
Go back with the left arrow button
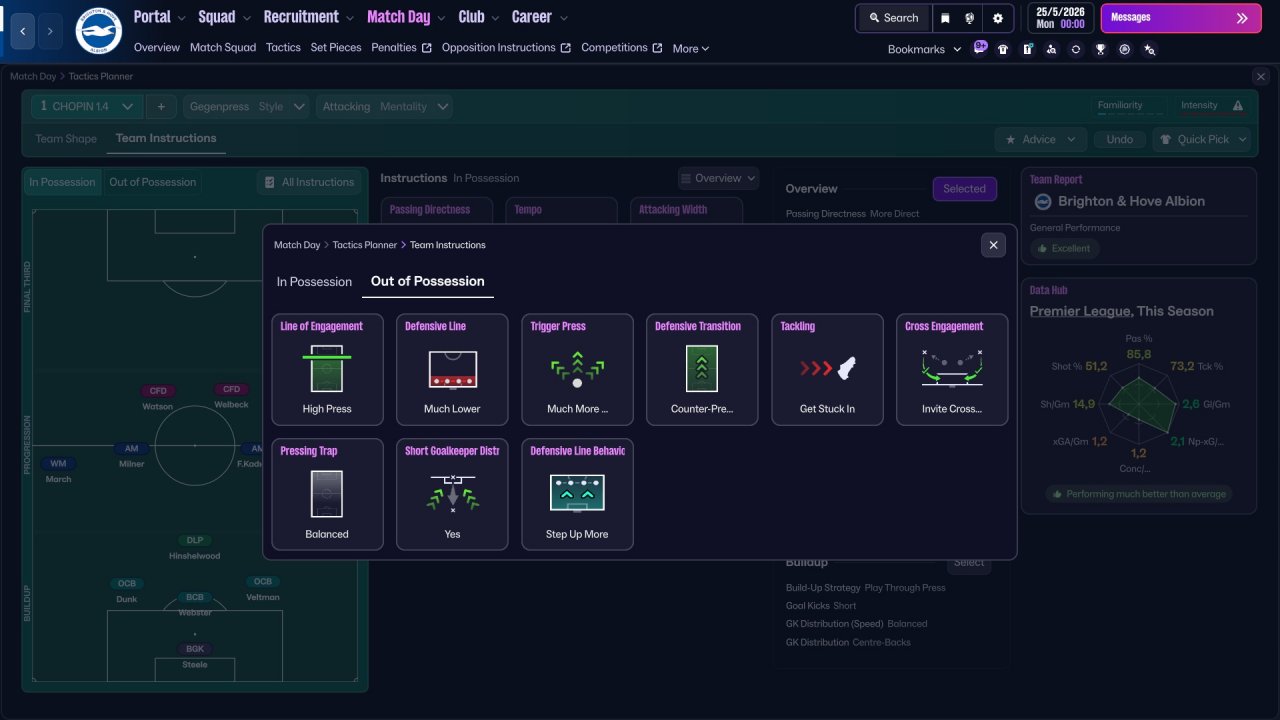click(23, 31)
